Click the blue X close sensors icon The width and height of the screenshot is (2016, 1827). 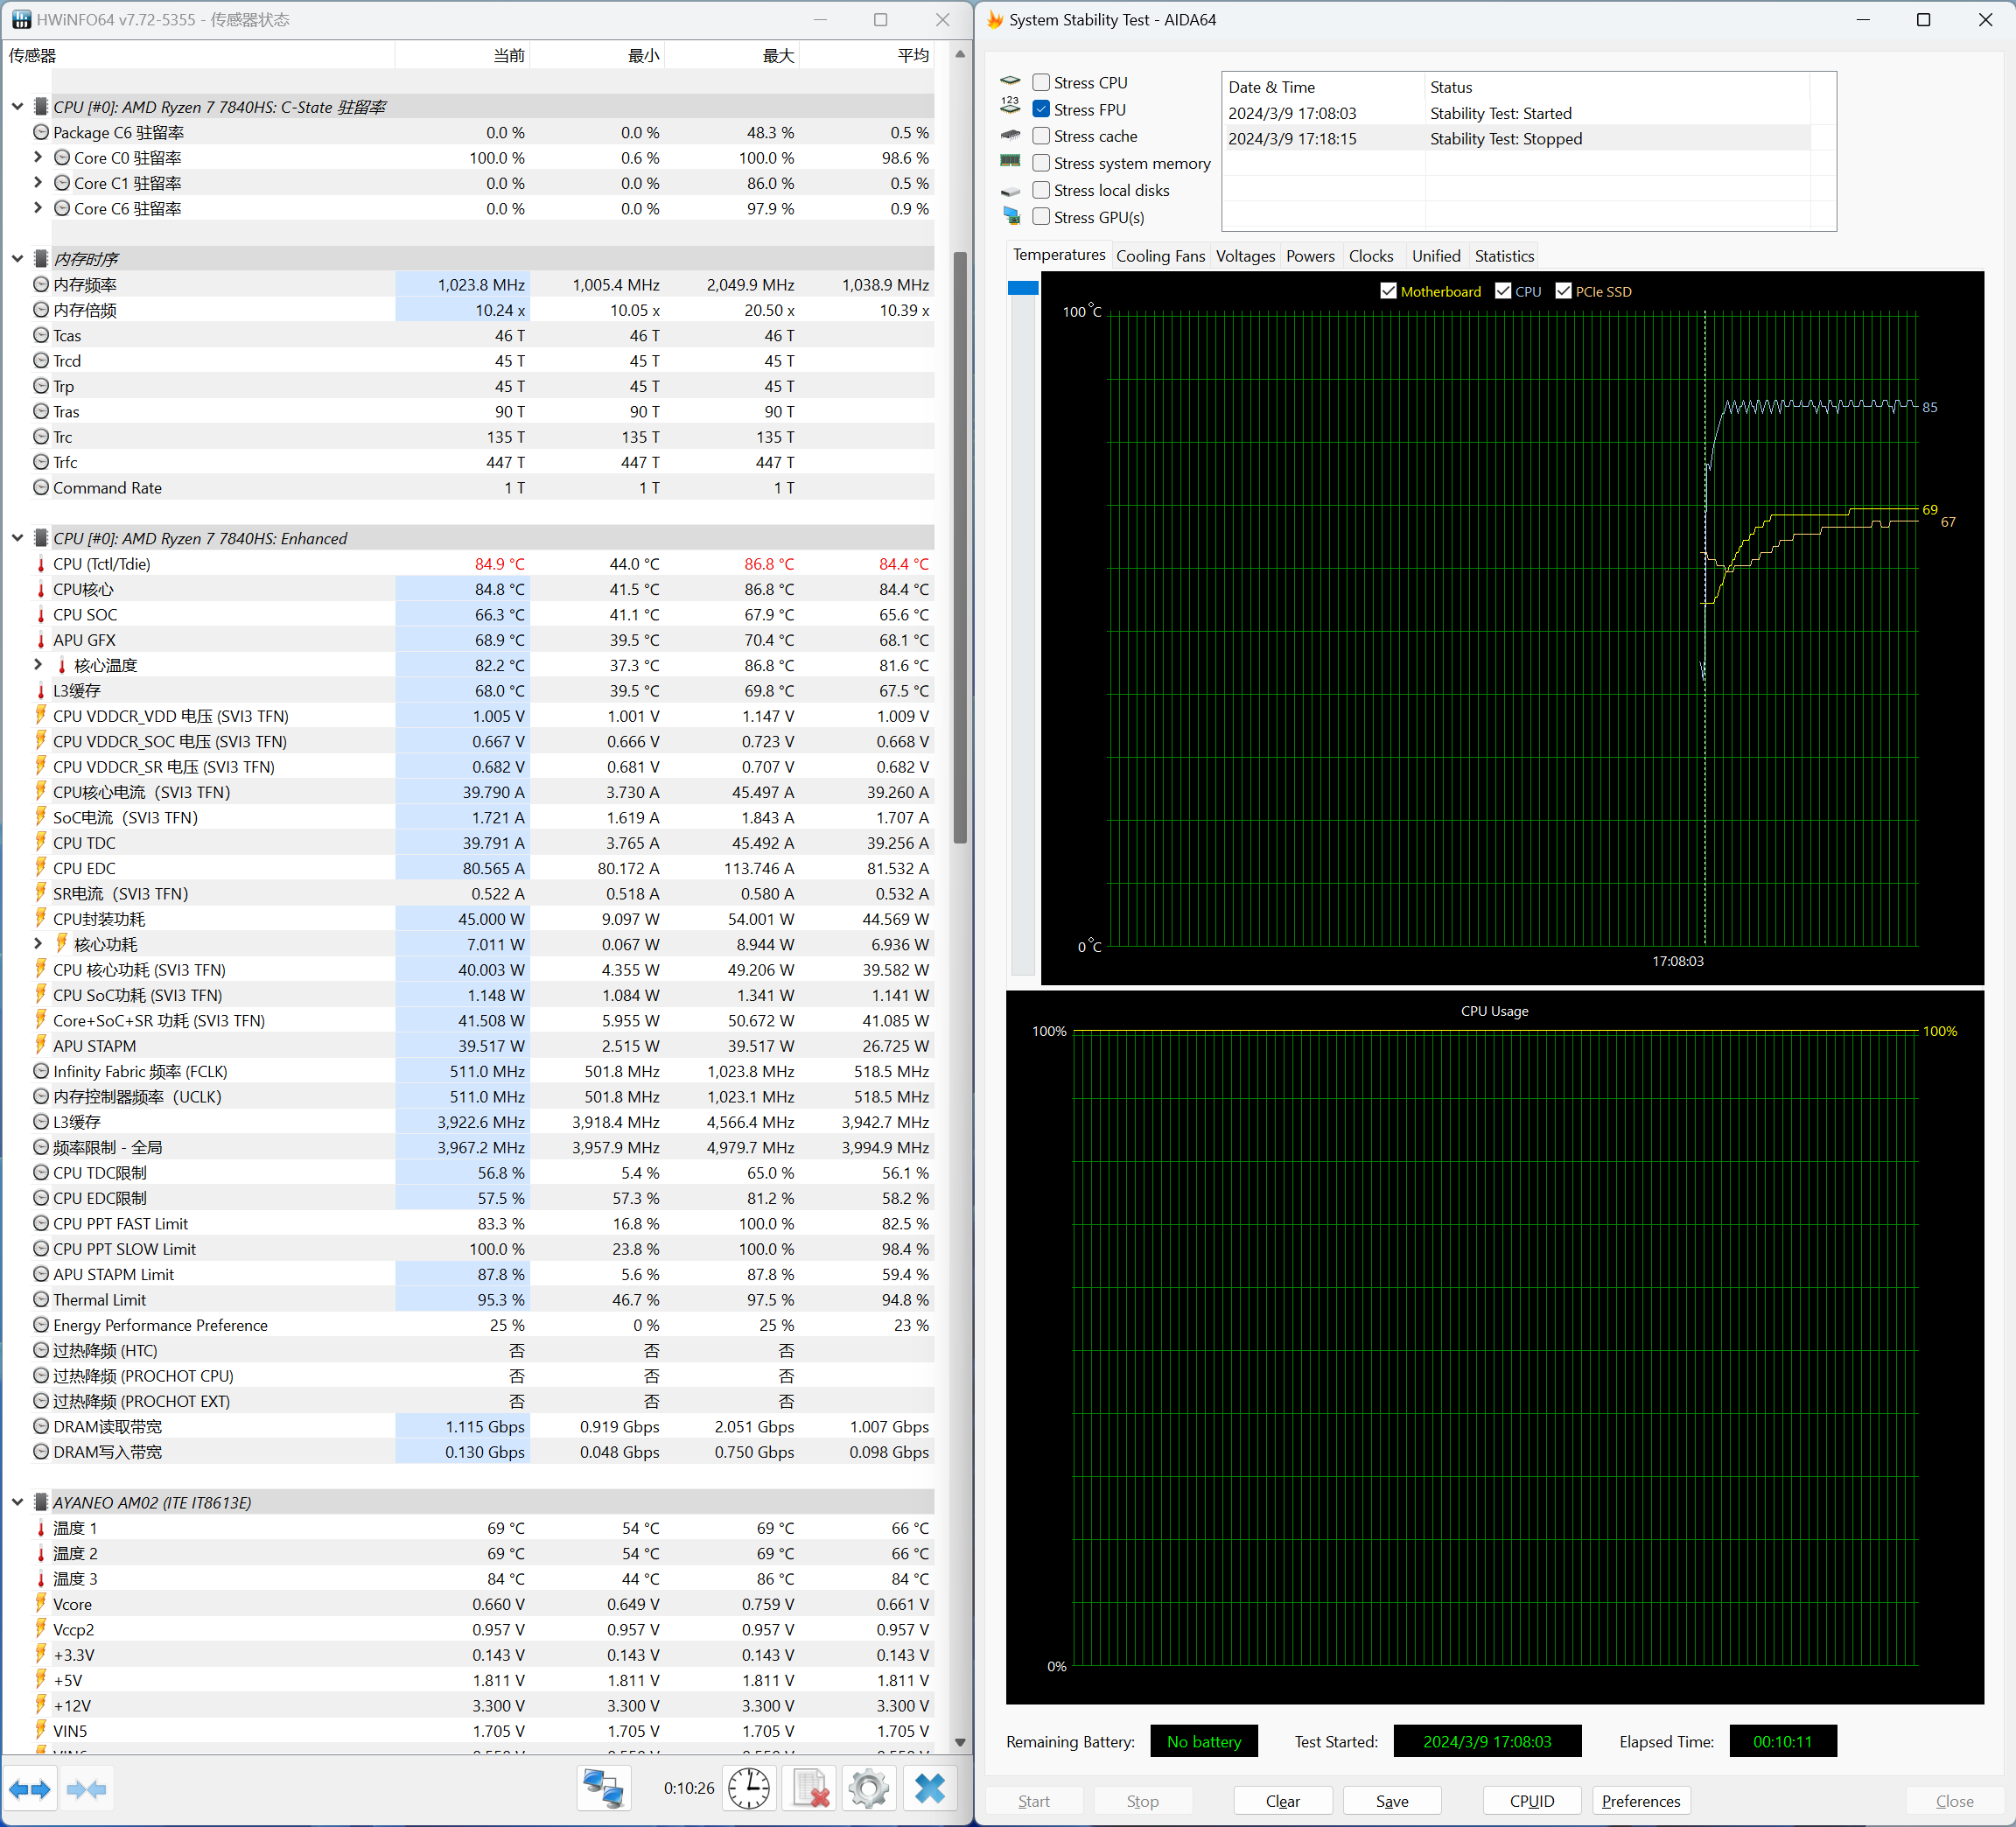pyautogui.click(x=929, y=1789)
